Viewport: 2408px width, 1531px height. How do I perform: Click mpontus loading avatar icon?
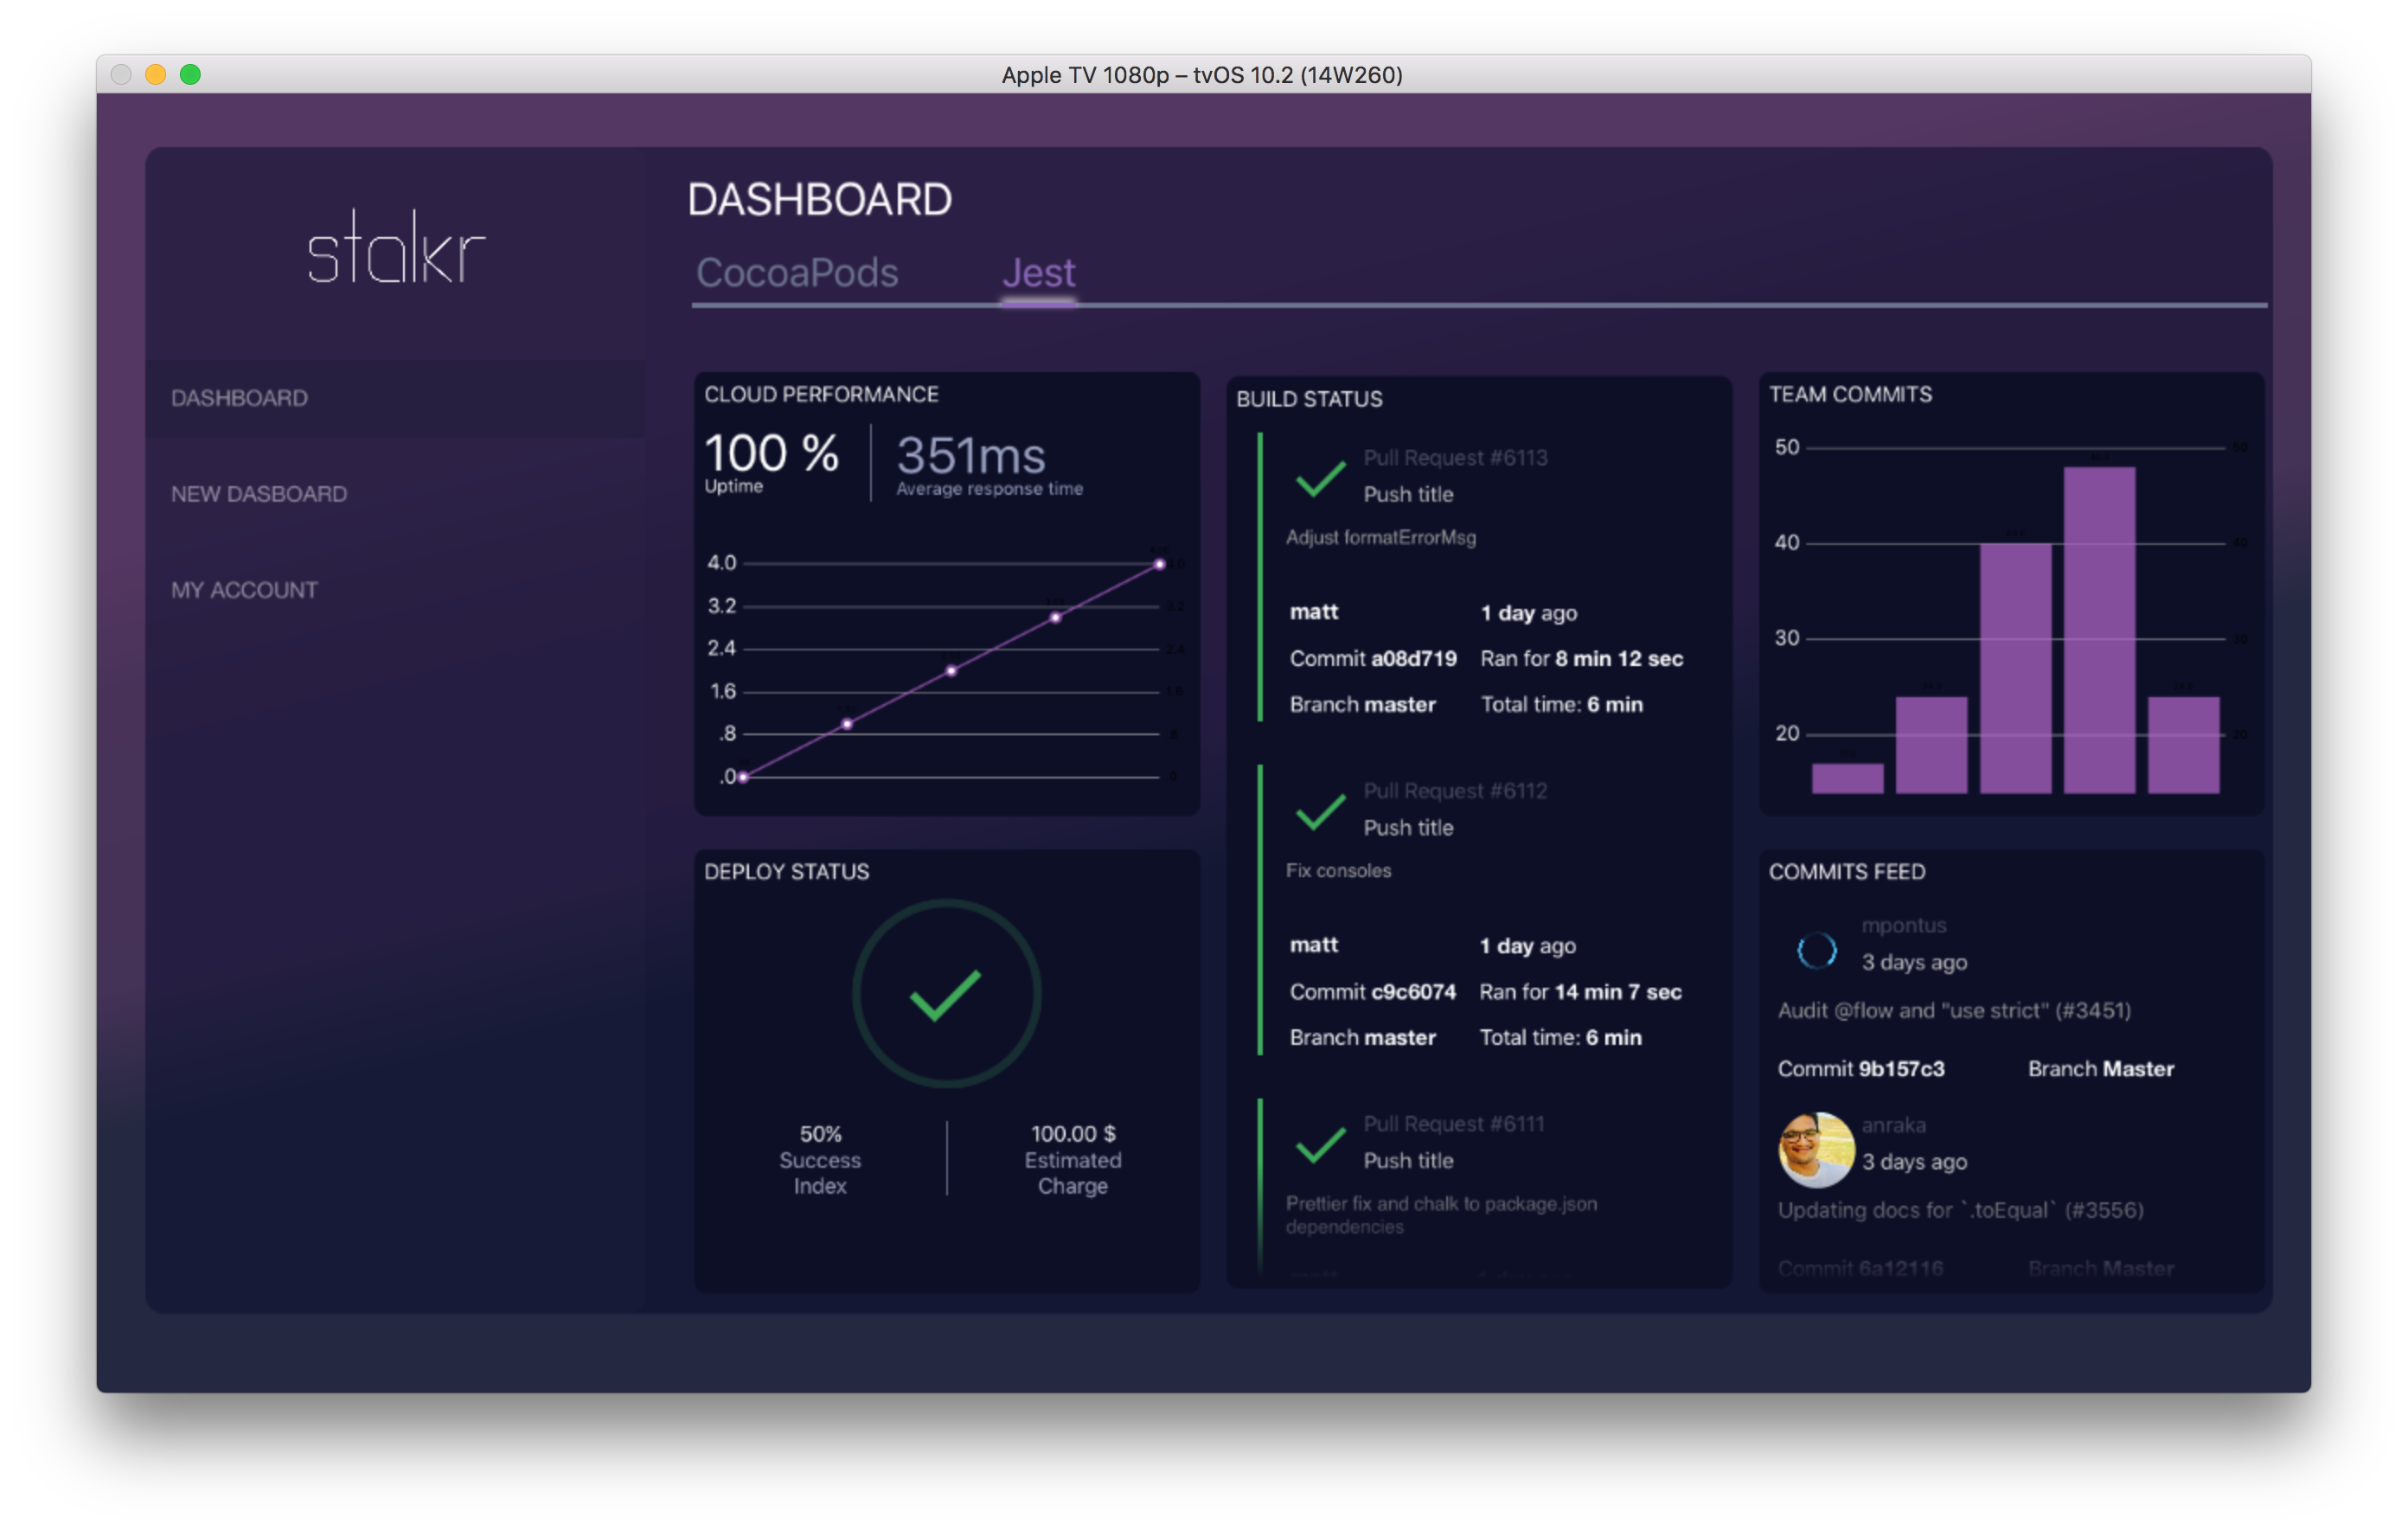[x=1816, y=949]
